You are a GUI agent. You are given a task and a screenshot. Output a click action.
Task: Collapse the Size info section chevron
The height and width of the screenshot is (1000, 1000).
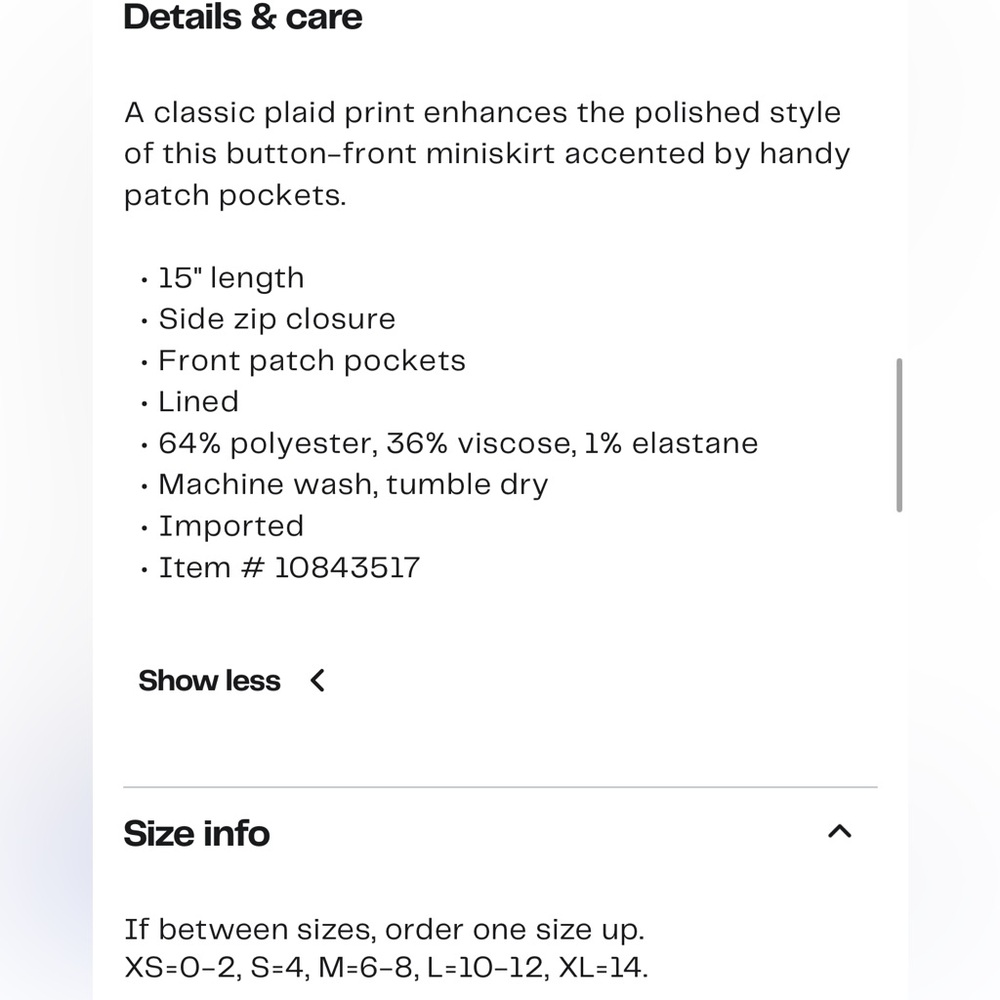point(840,832)
